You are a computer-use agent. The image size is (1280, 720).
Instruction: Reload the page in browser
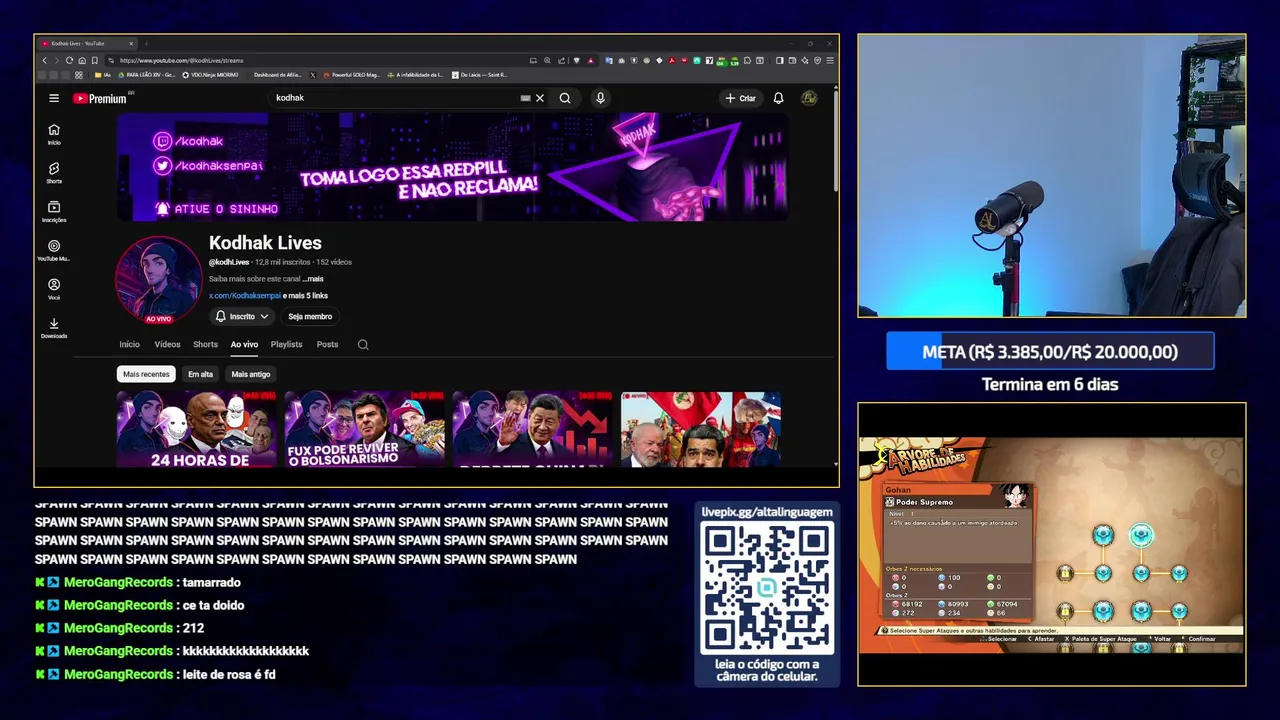(x=69, y=60)
